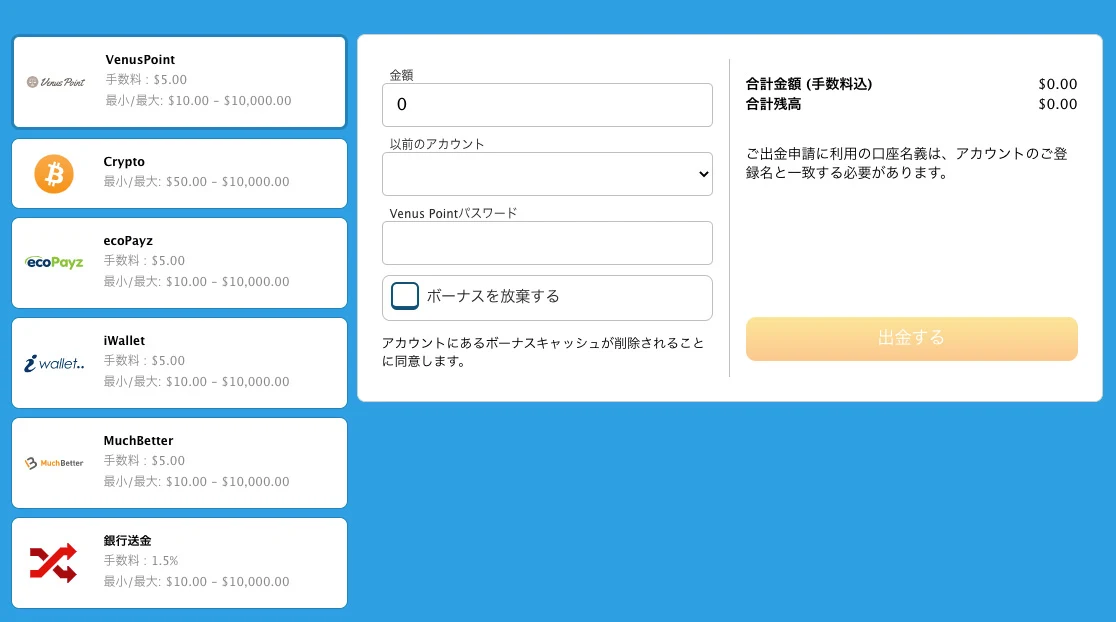Image resolution: width=1116 pixels, height=622 pixels.
Task: Click the 以前のアカウント field label
Action: point(437,144)
